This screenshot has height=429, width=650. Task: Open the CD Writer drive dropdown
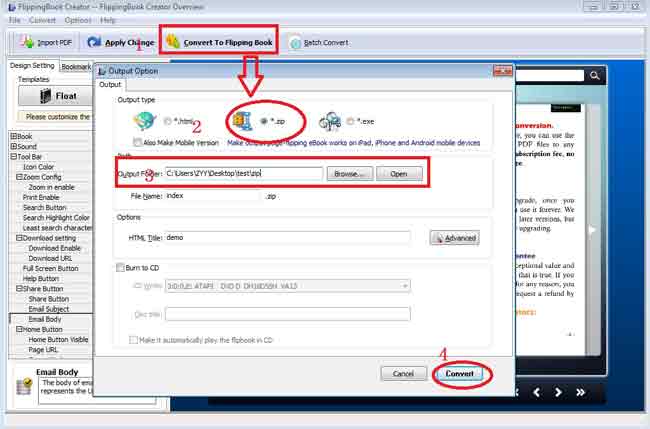404,286
